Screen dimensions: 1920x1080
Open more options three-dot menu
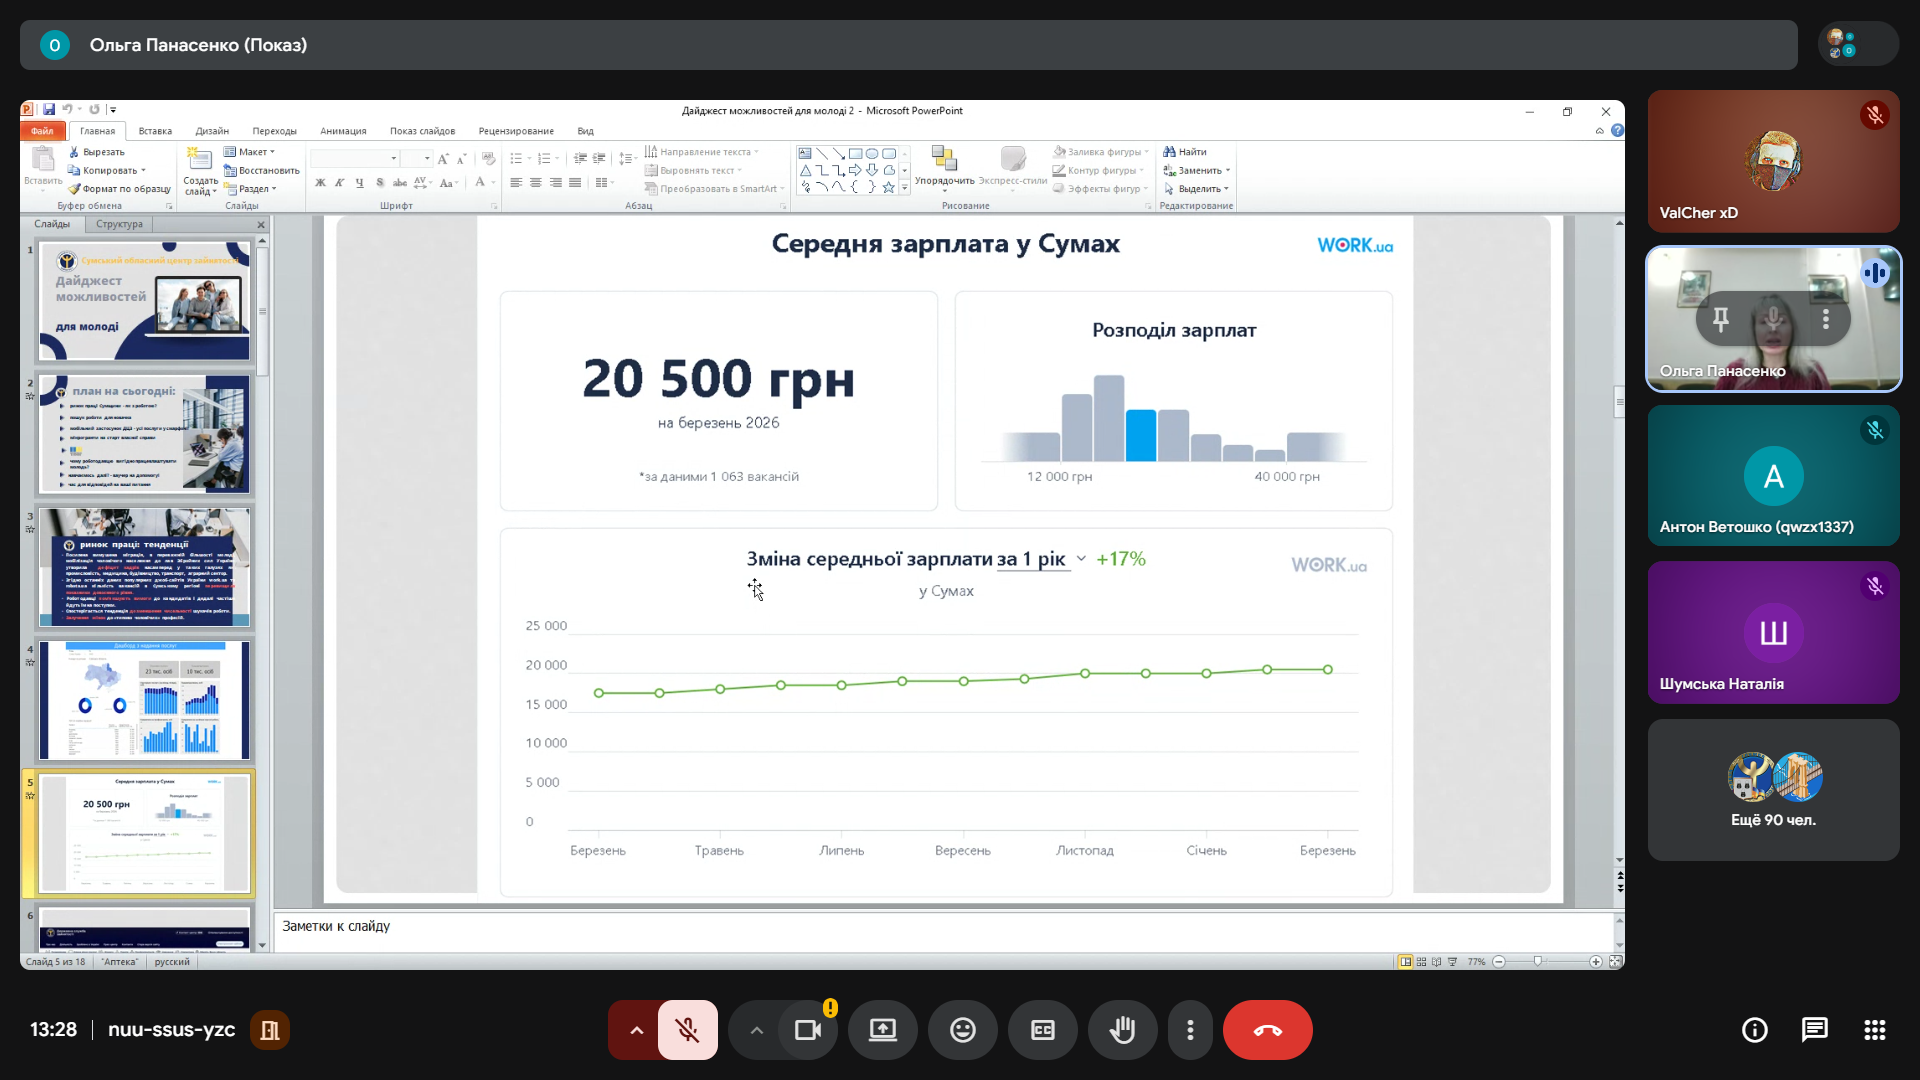pos(1190,1030)
